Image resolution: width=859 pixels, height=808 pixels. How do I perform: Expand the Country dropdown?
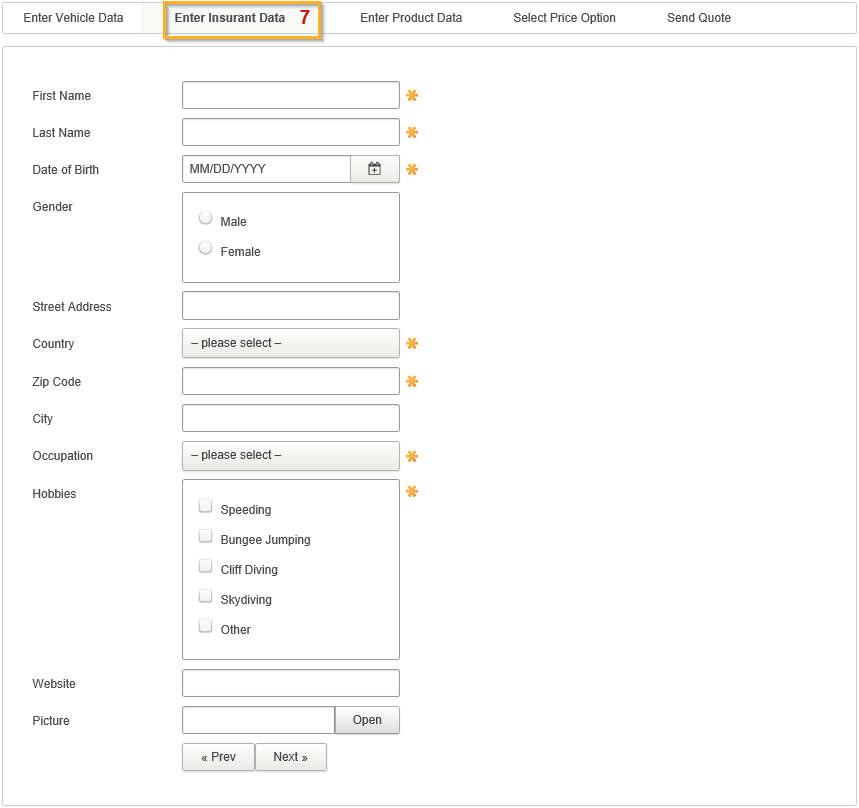point(290,343)
